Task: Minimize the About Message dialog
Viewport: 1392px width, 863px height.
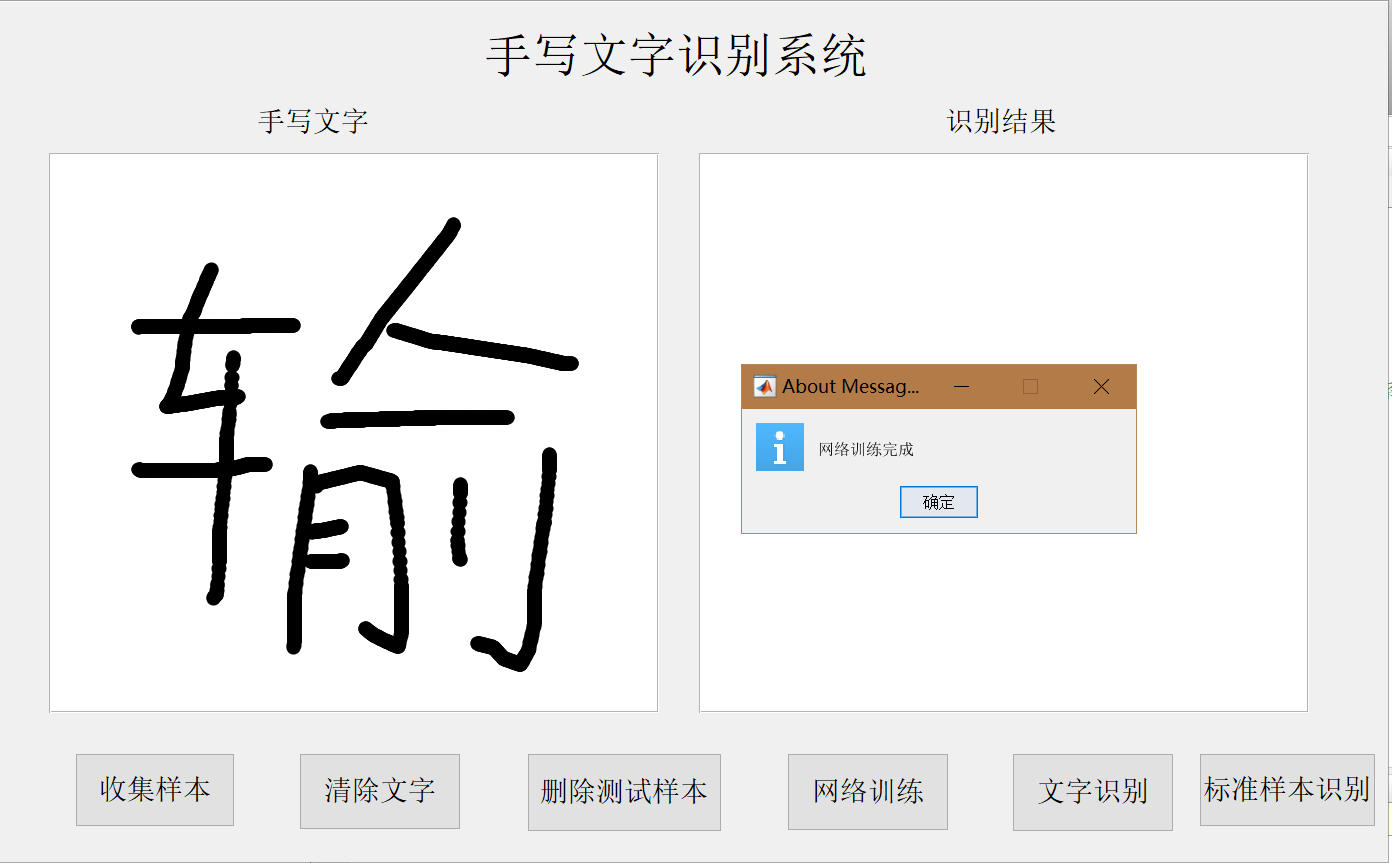Action: (961, 386)
